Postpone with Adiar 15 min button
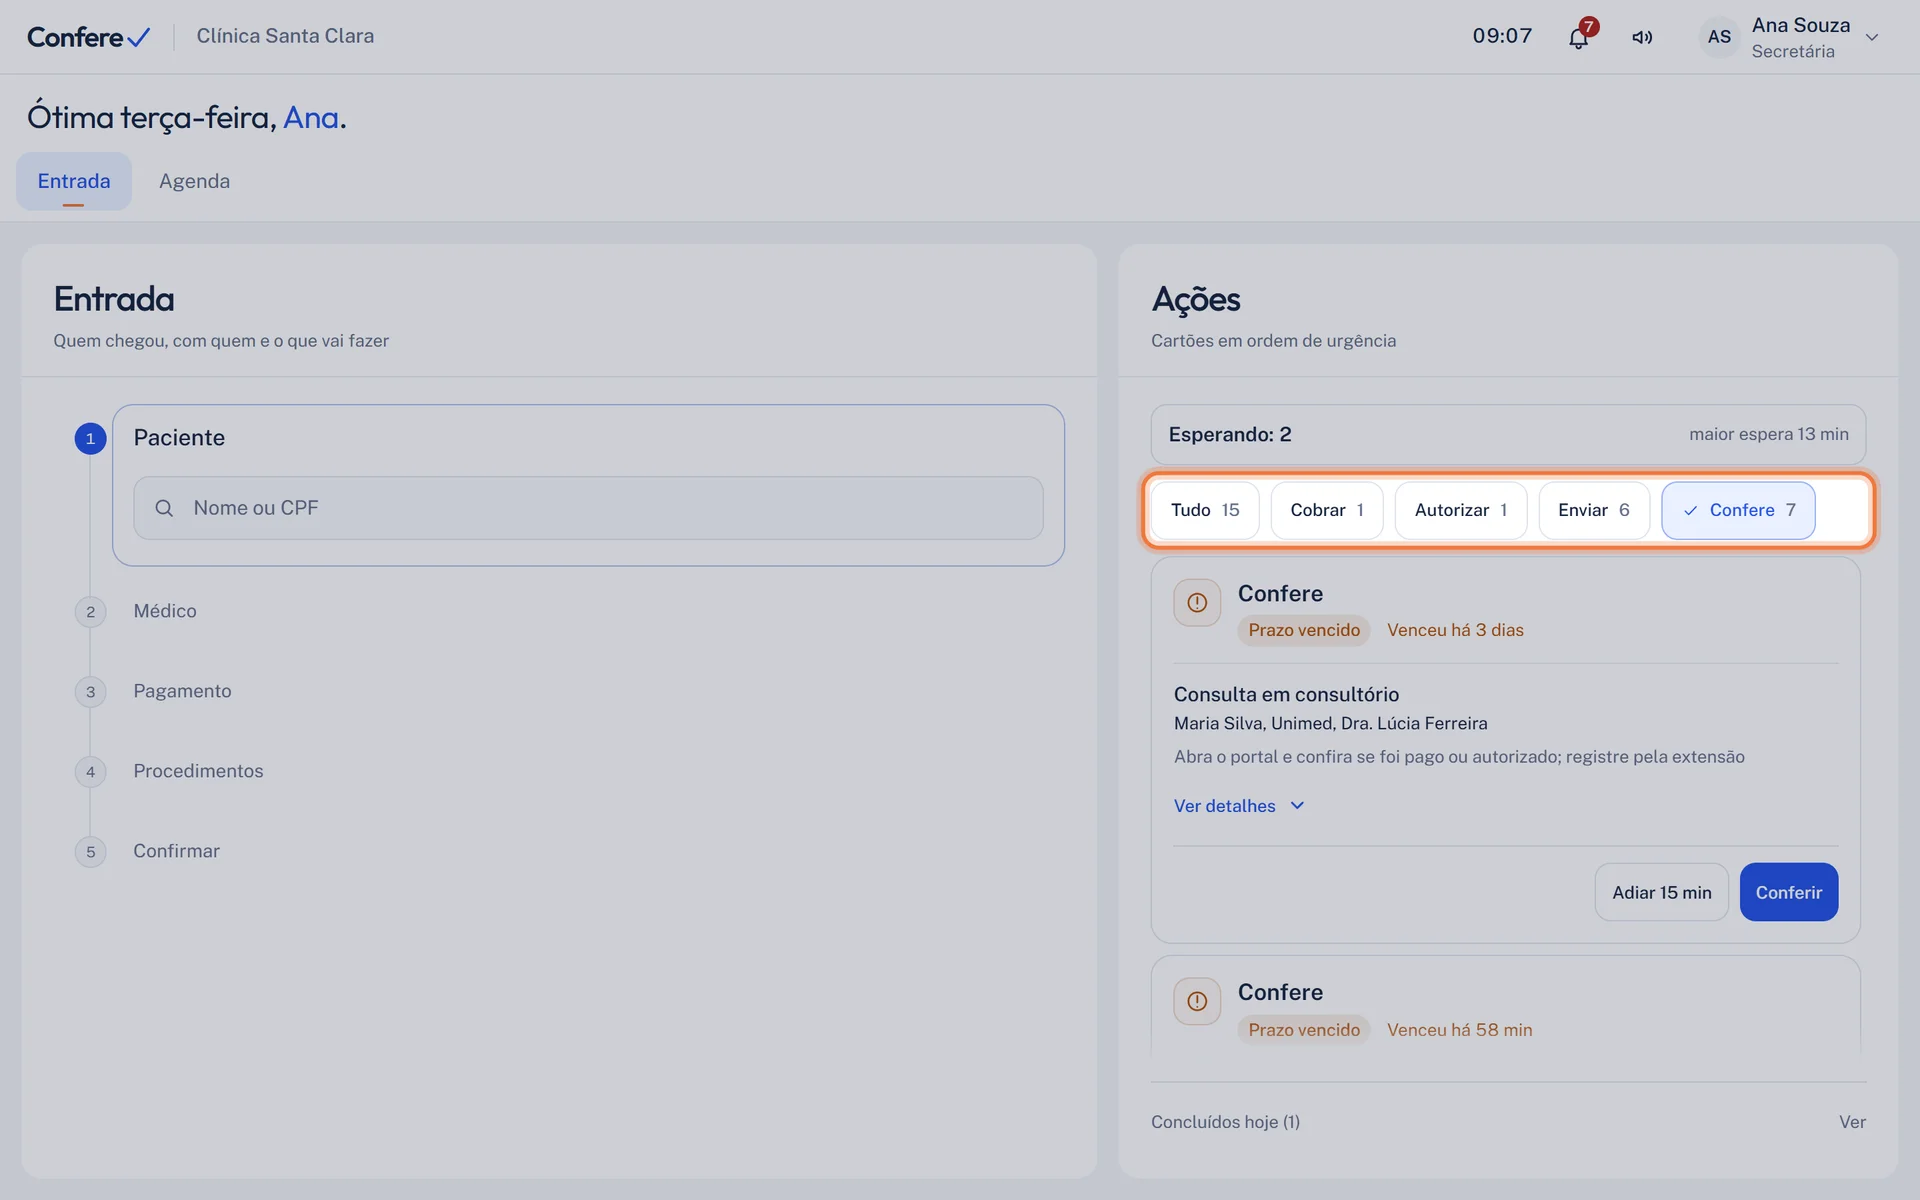Screen dimensions: 1920x1200 pos(1661,892)
